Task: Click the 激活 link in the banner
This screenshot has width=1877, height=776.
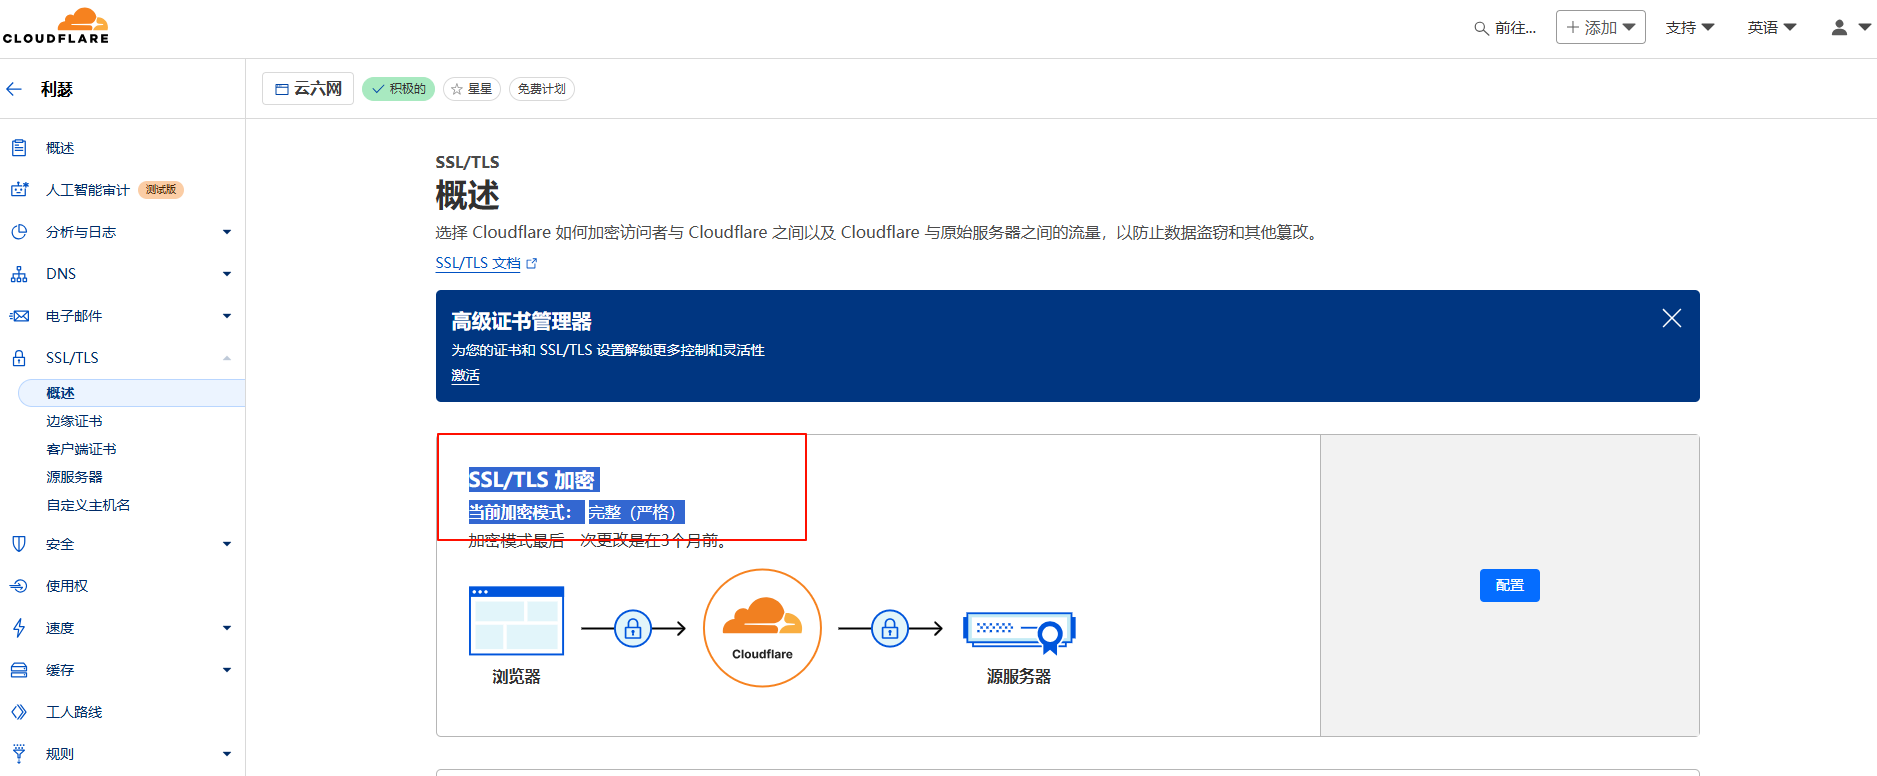Action: pos(465,376)
